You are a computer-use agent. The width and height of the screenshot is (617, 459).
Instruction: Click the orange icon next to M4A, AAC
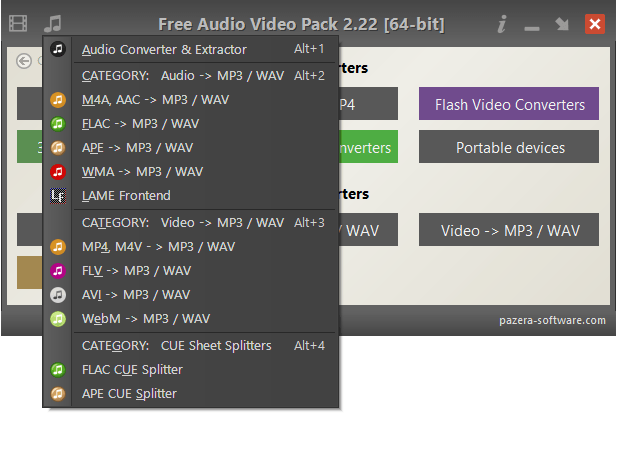(x=58, y=100)
